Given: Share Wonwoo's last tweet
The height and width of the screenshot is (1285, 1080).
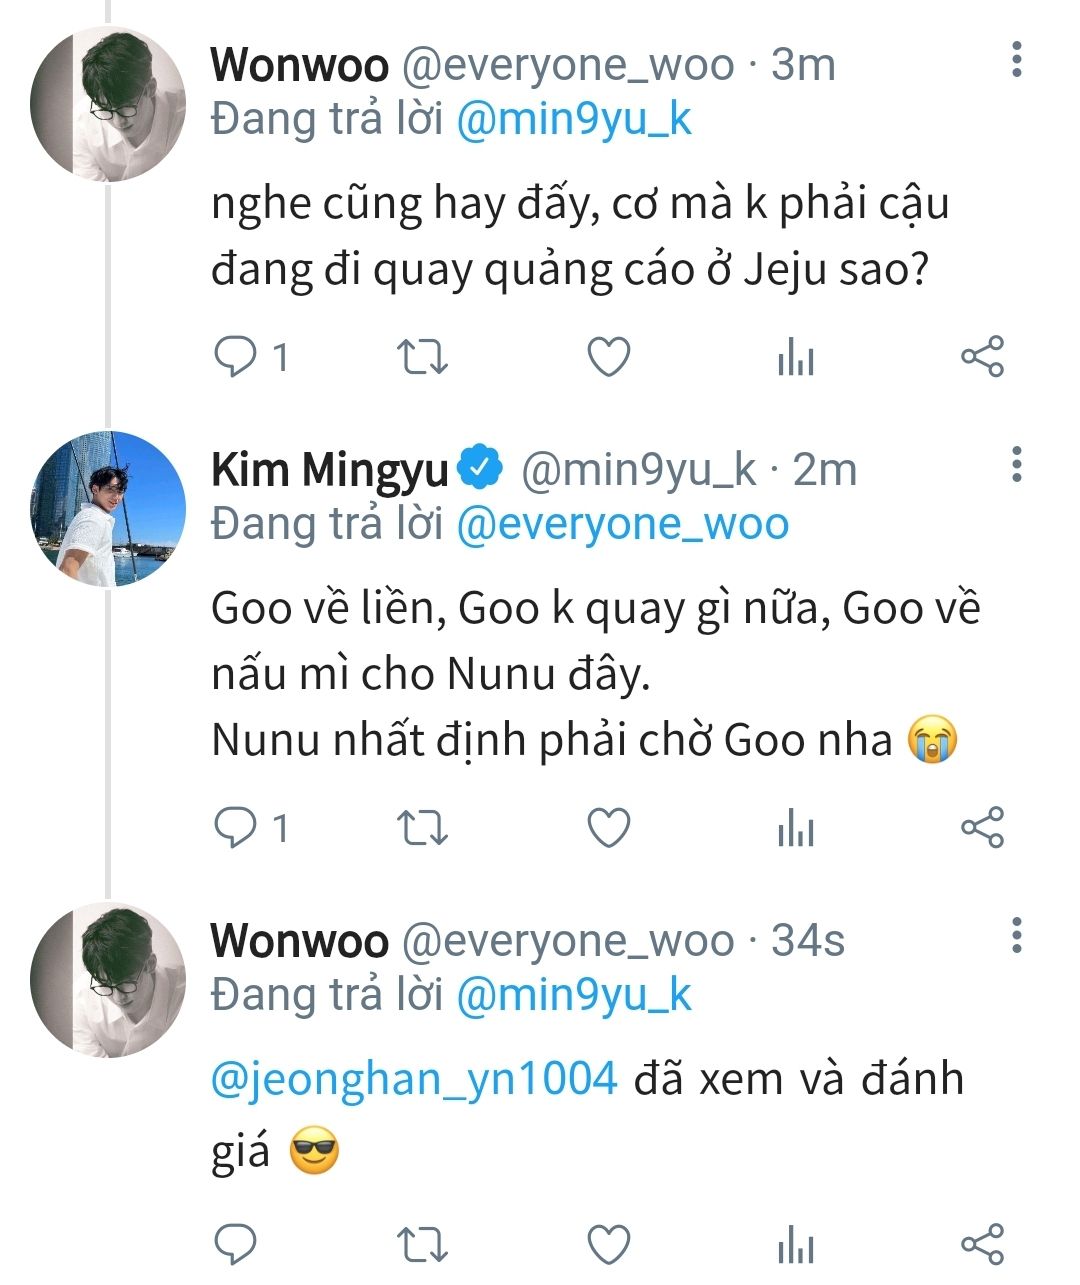Looking at the screenshot, I should (981, 1244).
